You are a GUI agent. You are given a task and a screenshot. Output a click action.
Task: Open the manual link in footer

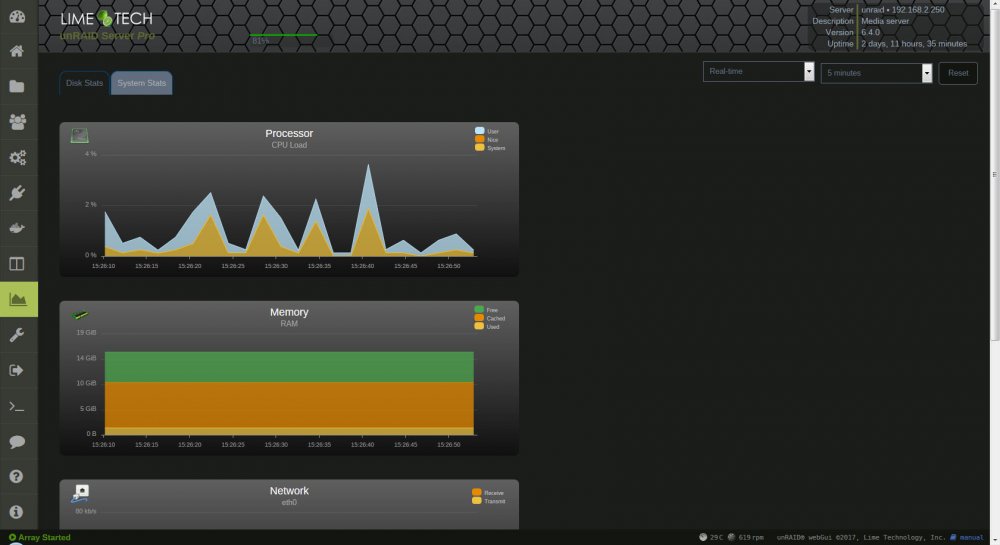pos(971,537)
